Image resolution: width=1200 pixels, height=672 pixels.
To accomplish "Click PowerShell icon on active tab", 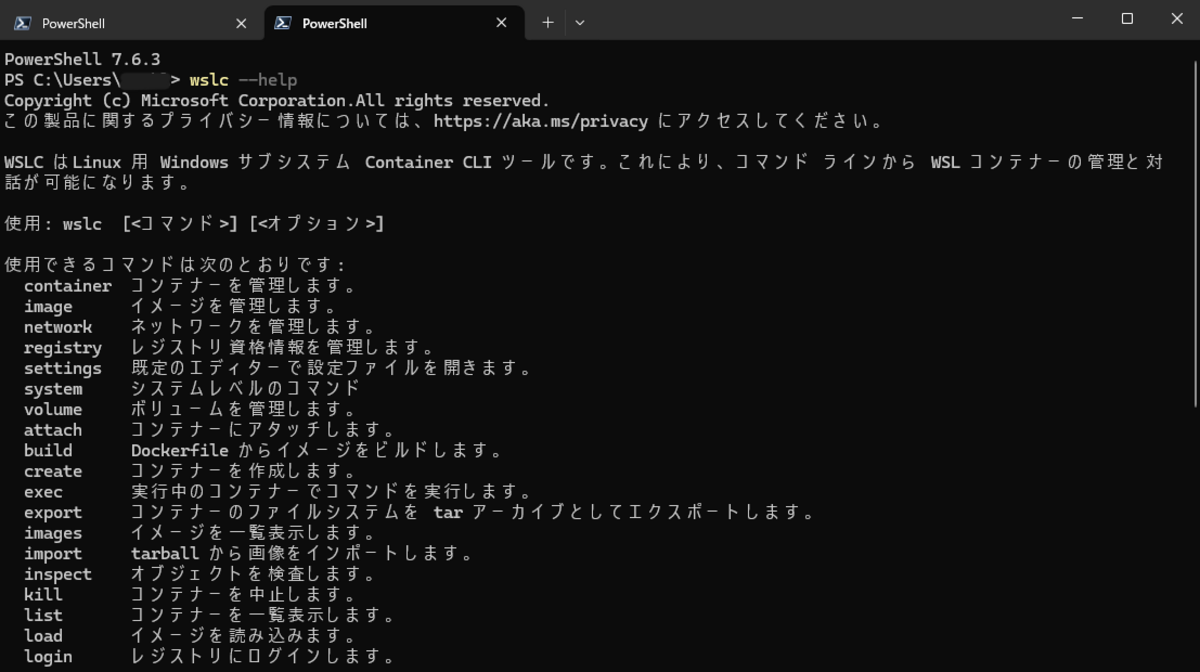I will [x=283, y=23].
